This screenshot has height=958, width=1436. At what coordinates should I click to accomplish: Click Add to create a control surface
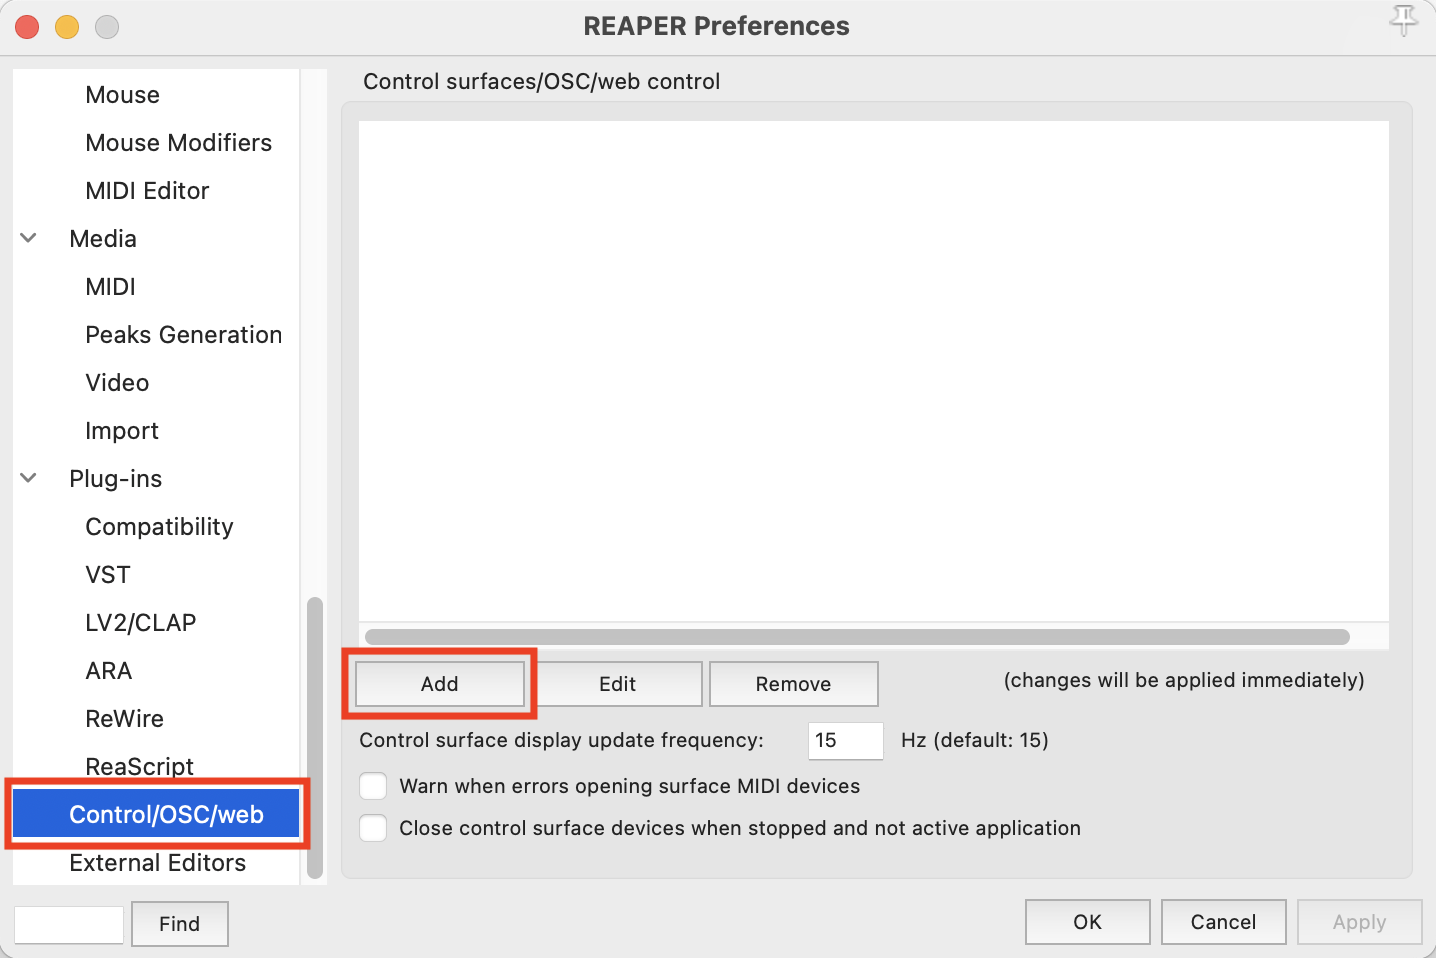pos(440,684)
